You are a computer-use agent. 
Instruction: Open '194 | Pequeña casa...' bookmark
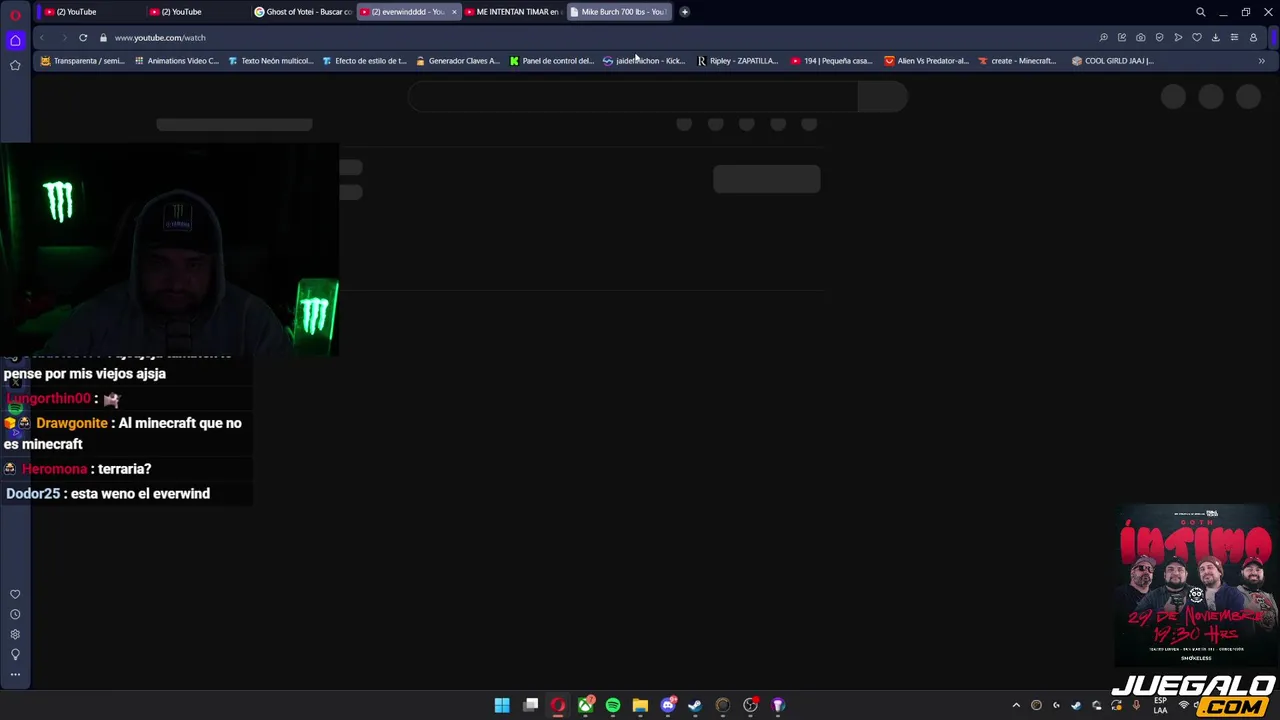(832, 61)
